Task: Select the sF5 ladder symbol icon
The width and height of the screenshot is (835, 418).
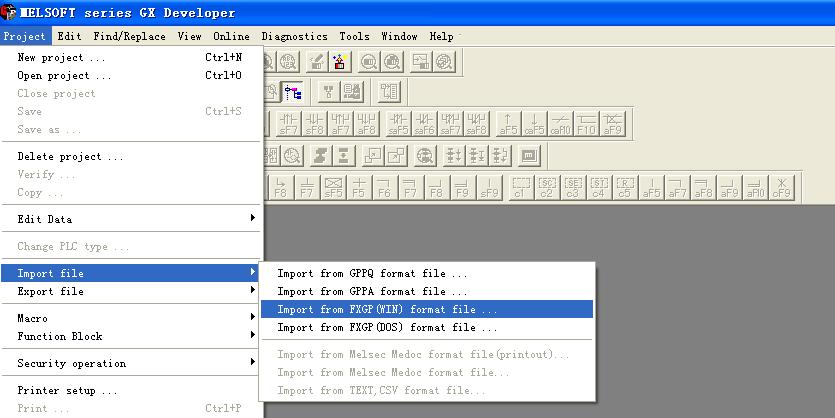Action: click(x=333, y=187)
